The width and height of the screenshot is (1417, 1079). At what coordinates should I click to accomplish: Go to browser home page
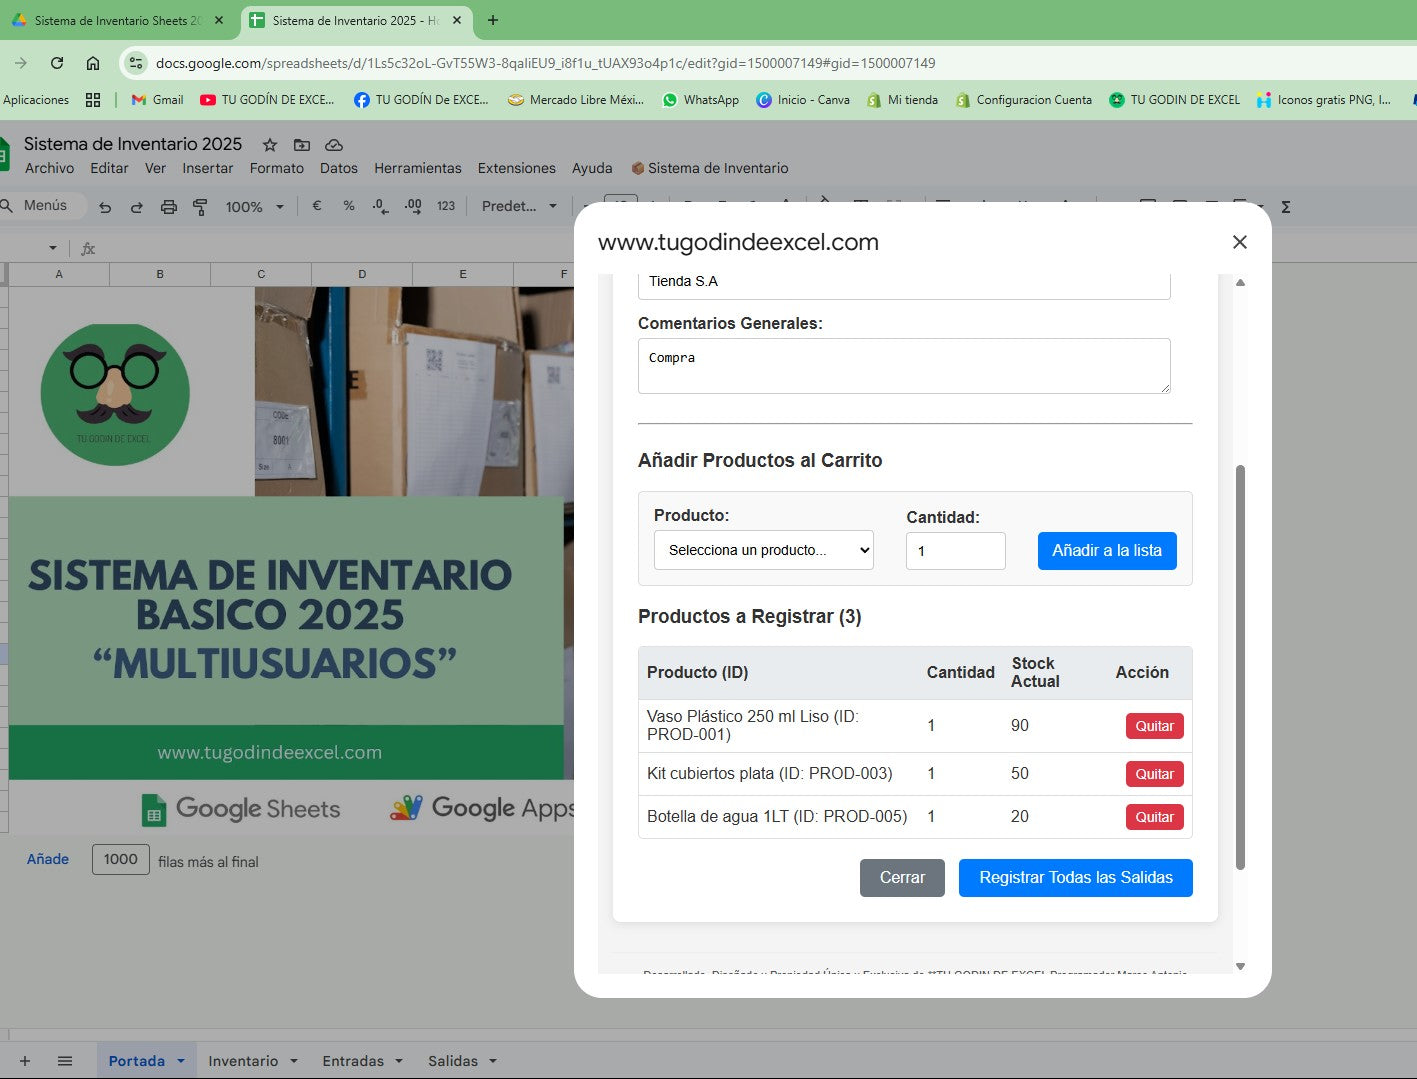pyautogui.click(x=93, y=63)
